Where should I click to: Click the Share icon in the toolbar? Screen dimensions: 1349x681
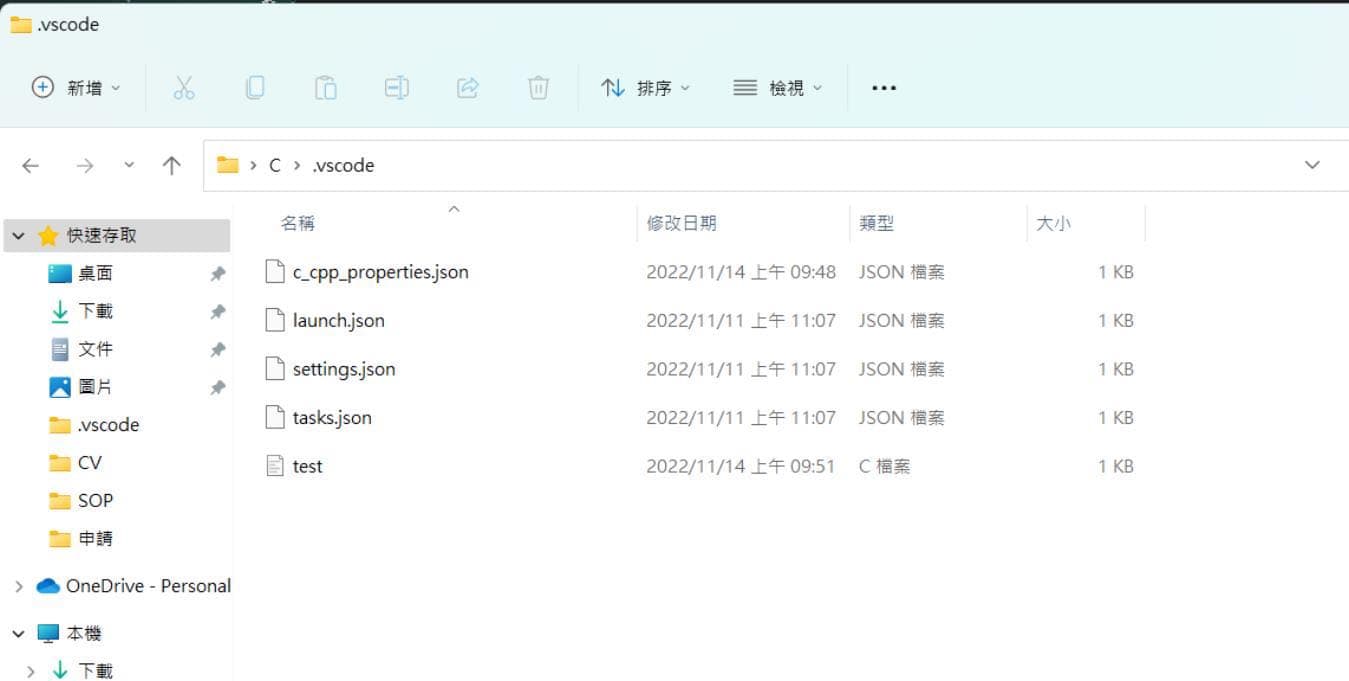point(468,87)
